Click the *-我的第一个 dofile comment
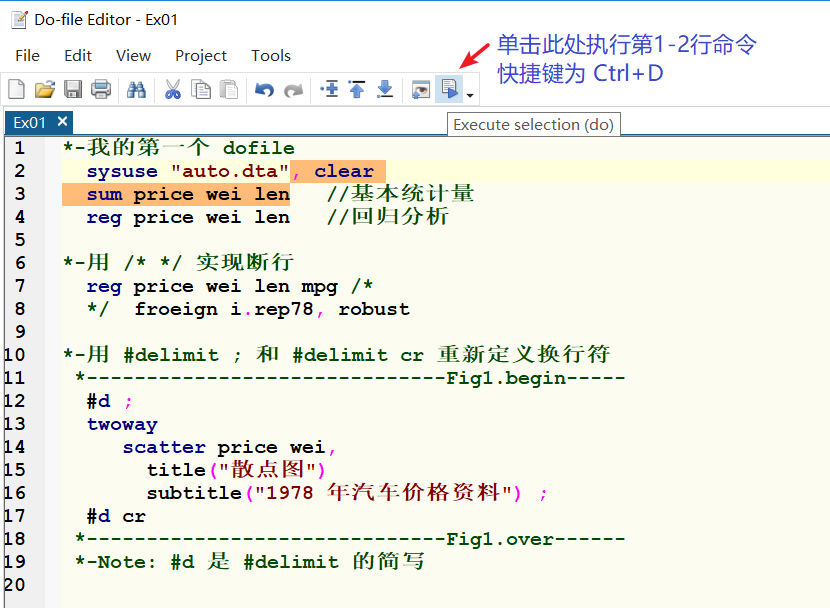This screenshot has width=830, height=608. pyautogui.click(x=179, y=148)
